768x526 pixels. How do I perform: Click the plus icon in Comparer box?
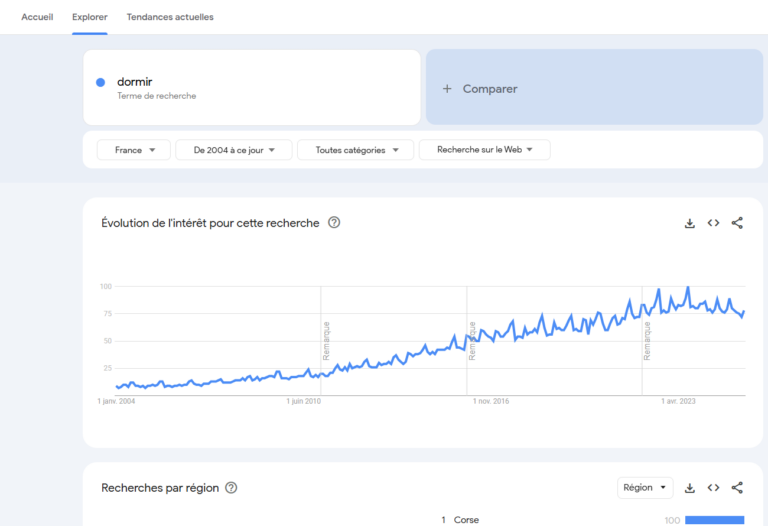447,89
